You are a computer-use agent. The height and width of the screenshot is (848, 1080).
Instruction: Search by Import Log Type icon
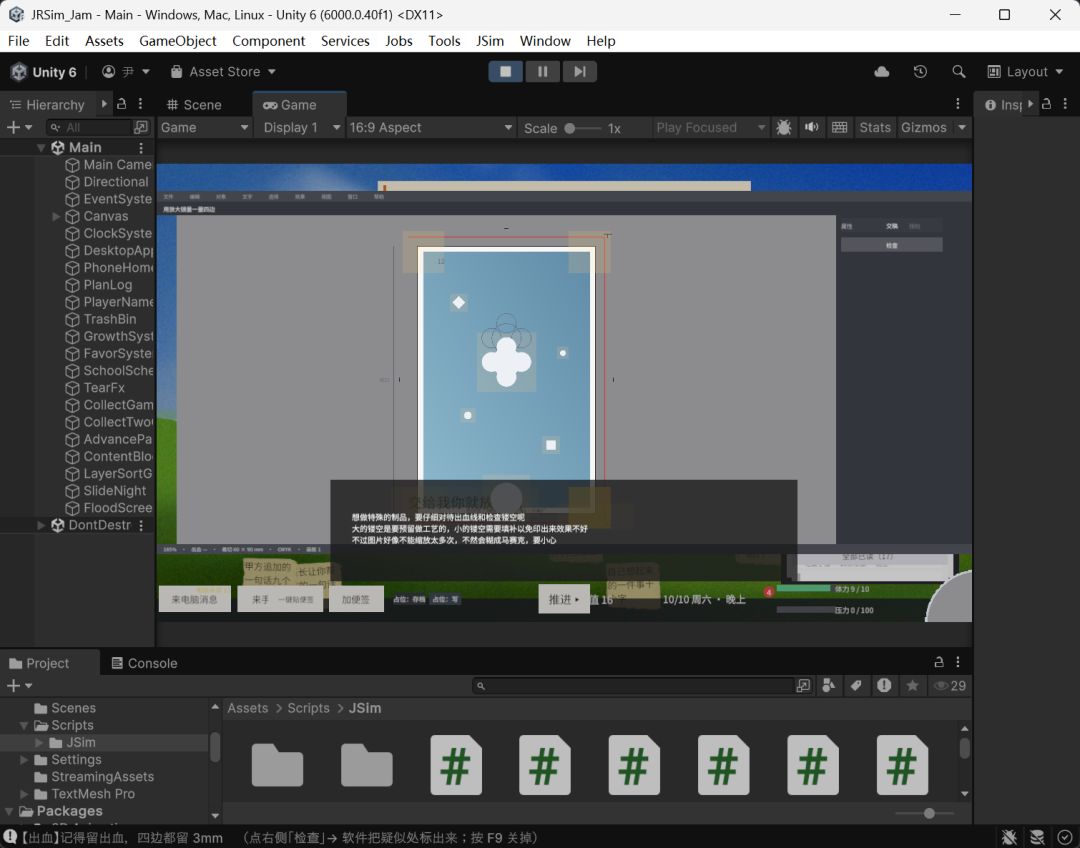[884, 685]
